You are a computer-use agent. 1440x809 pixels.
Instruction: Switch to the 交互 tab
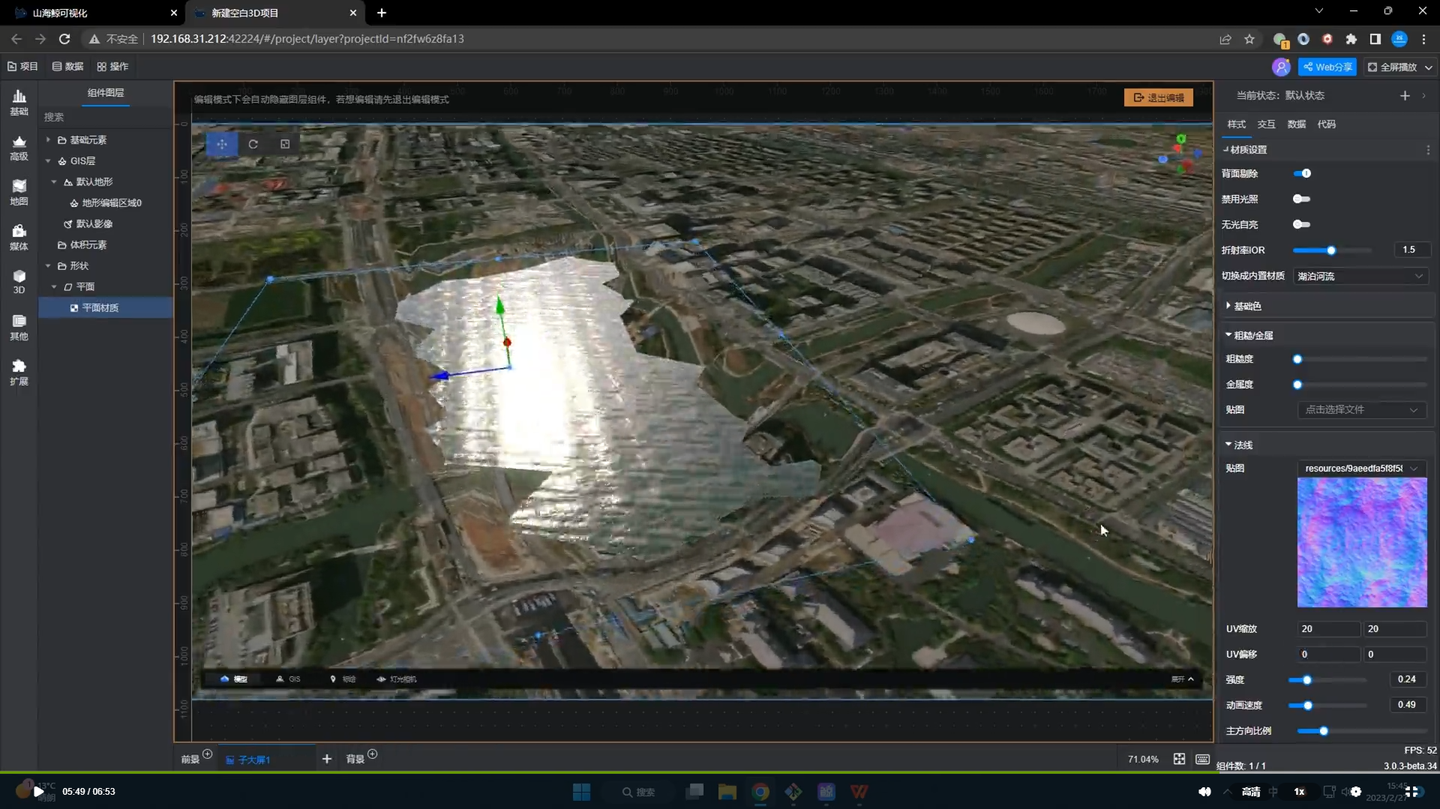pyautogui.click(x=1266, y=124)
